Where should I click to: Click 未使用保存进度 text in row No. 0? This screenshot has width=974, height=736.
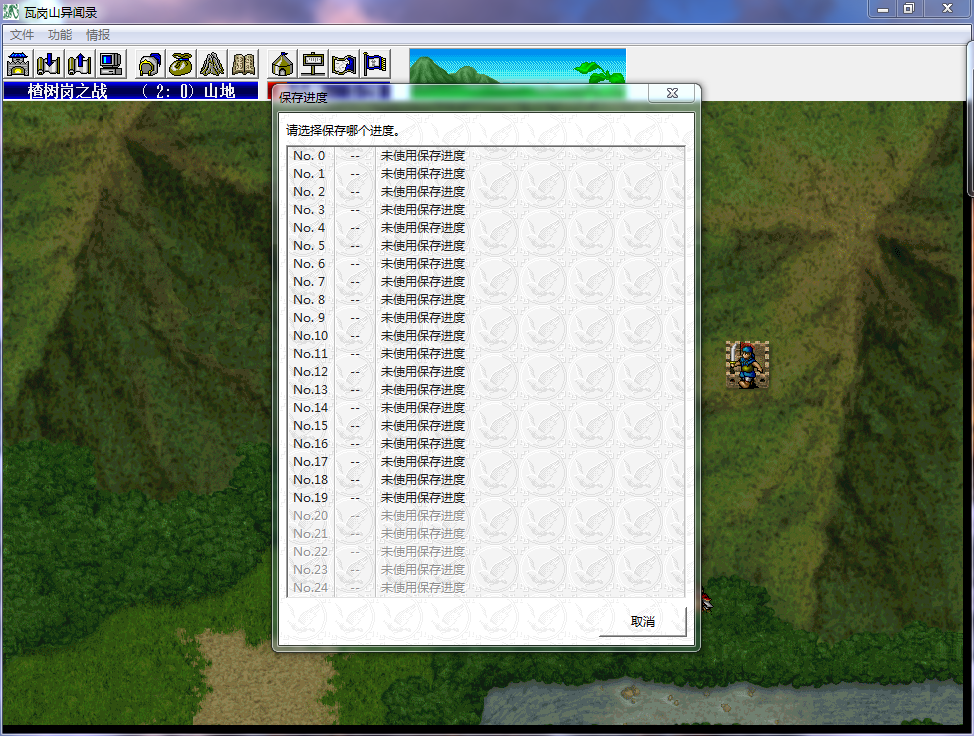422,156
